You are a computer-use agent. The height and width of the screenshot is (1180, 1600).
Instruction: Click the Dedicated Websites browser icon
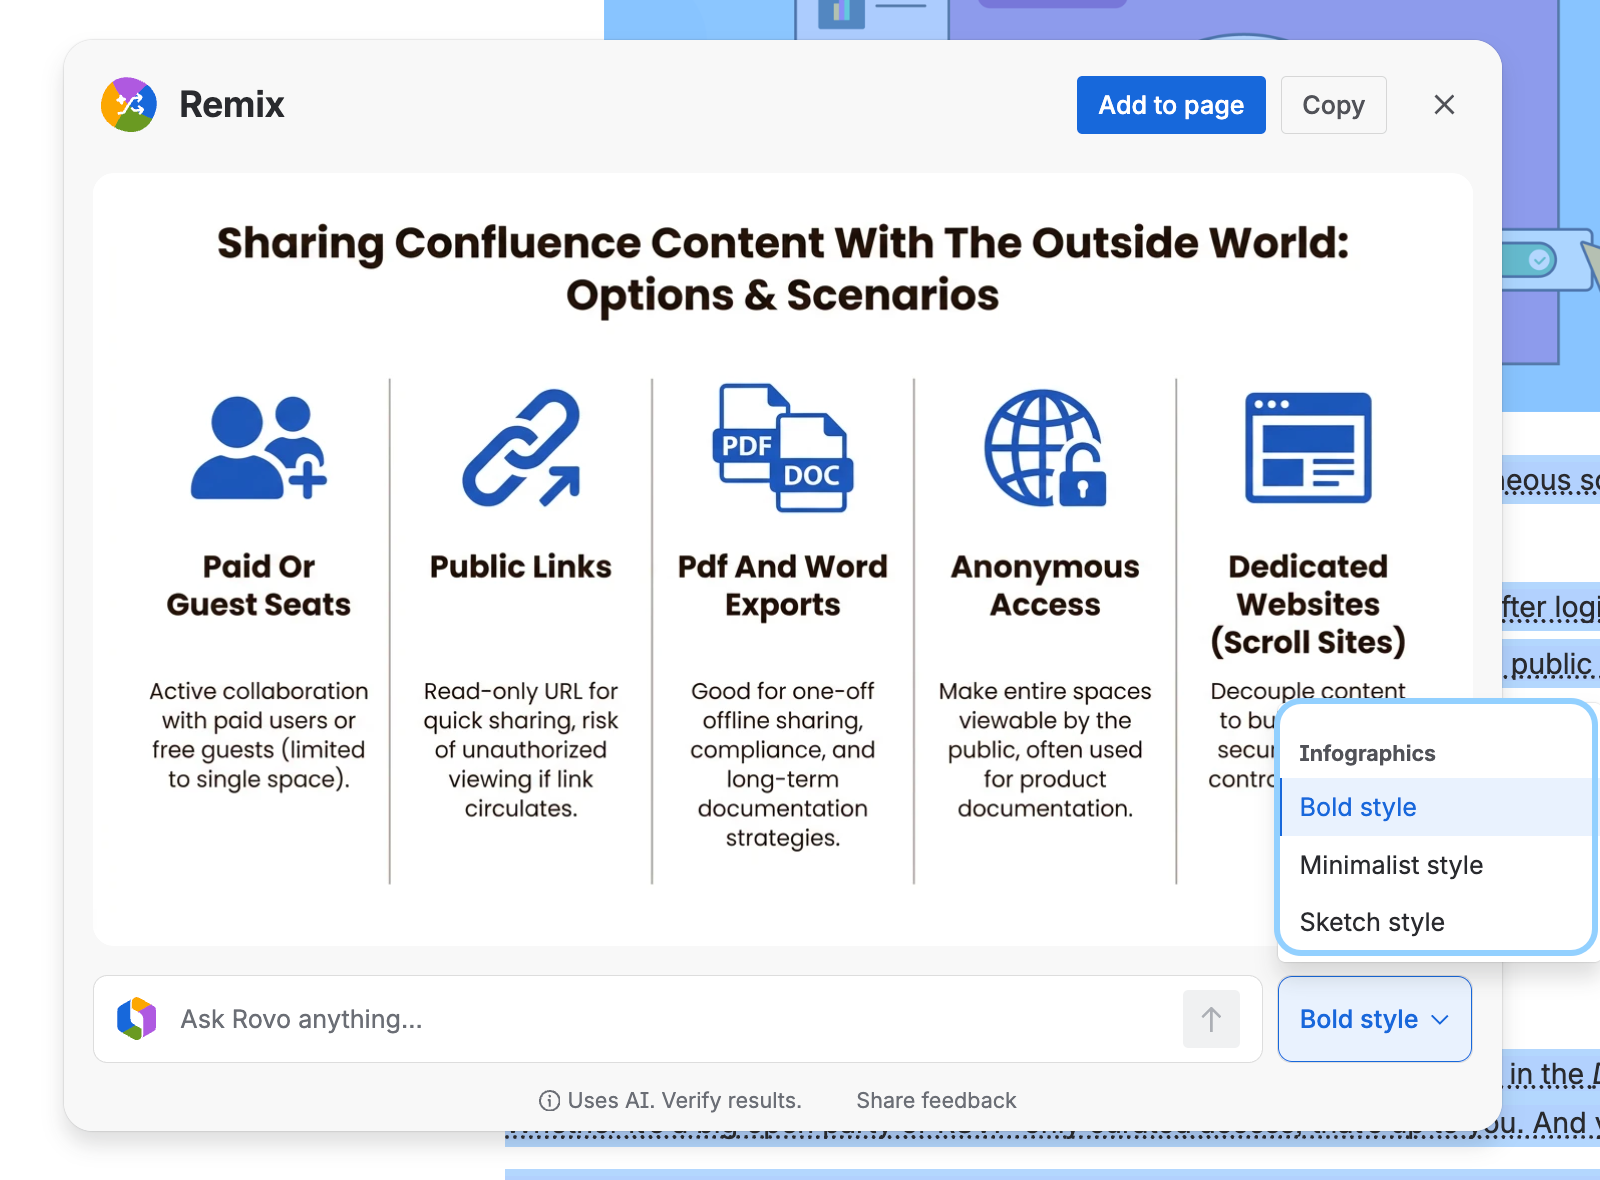tap(1308, 447)
